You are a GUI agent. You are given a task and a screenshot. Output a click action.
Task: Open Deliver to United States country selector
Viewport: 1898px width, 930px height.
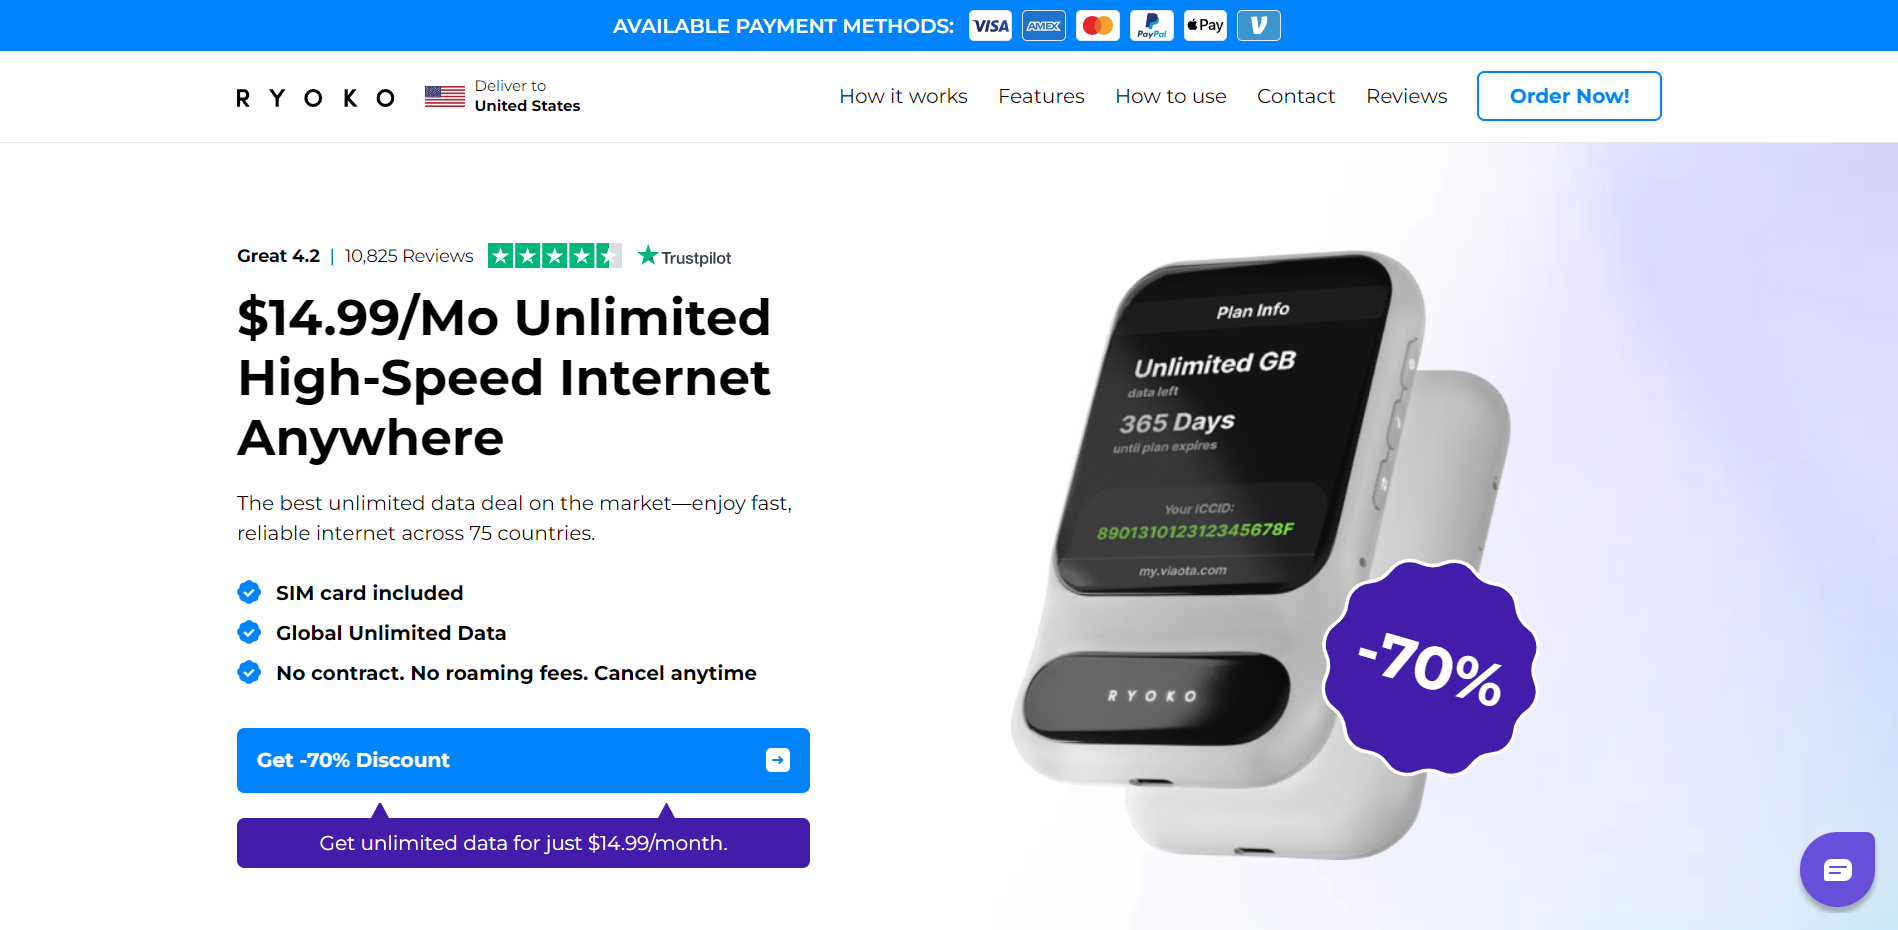503,96
